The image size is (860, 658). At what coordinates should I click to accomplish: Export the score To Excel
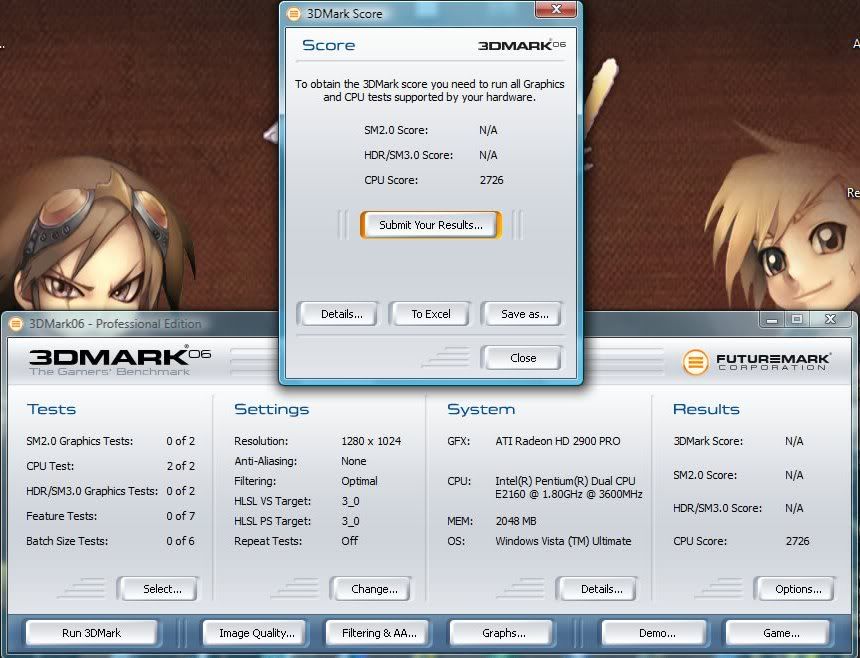[430, 313]
